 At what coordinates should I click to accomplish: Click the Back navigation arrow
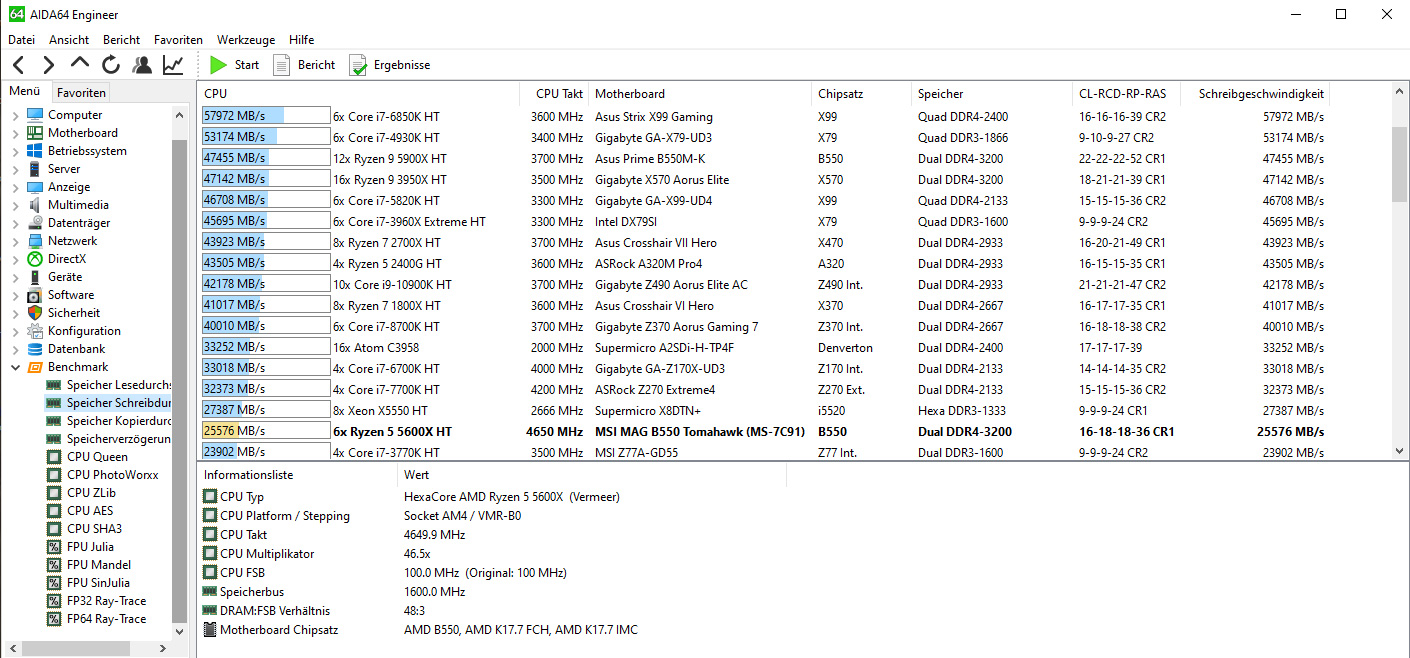[19, 65]
